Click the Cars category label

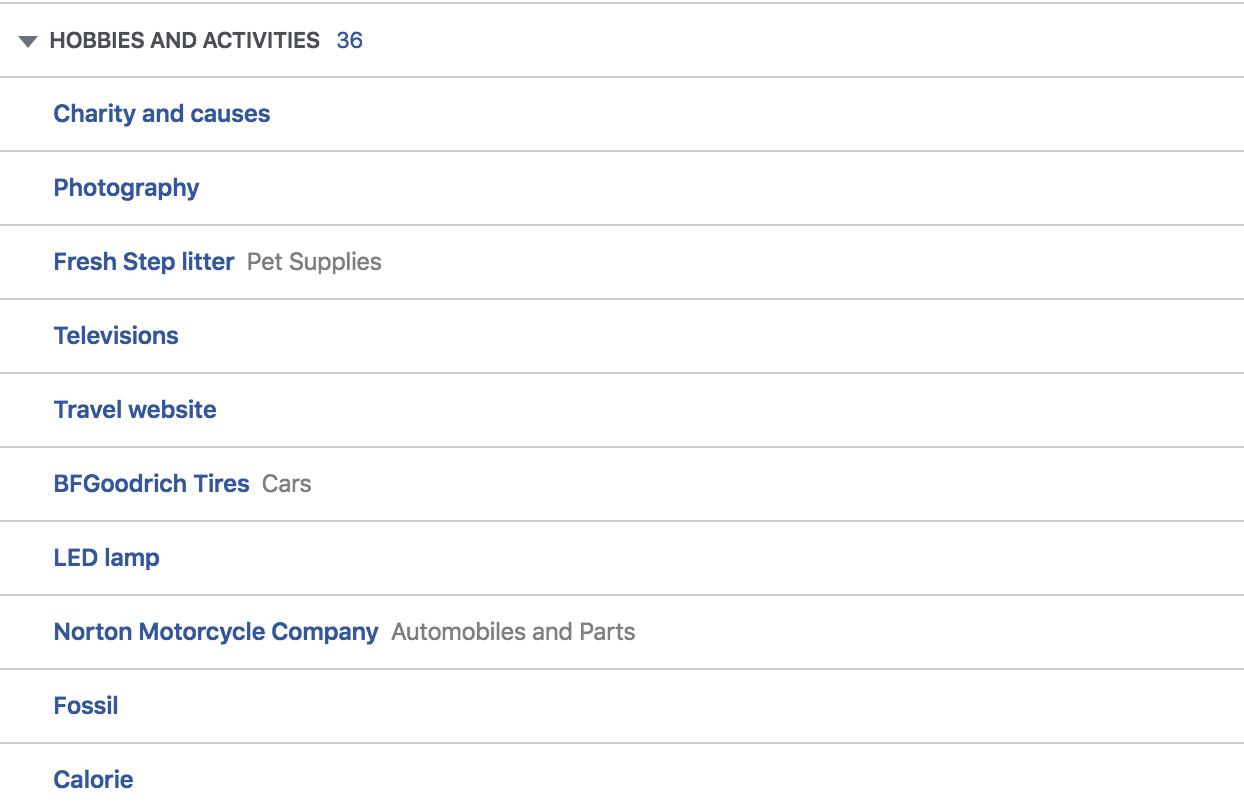pos(287,484)
